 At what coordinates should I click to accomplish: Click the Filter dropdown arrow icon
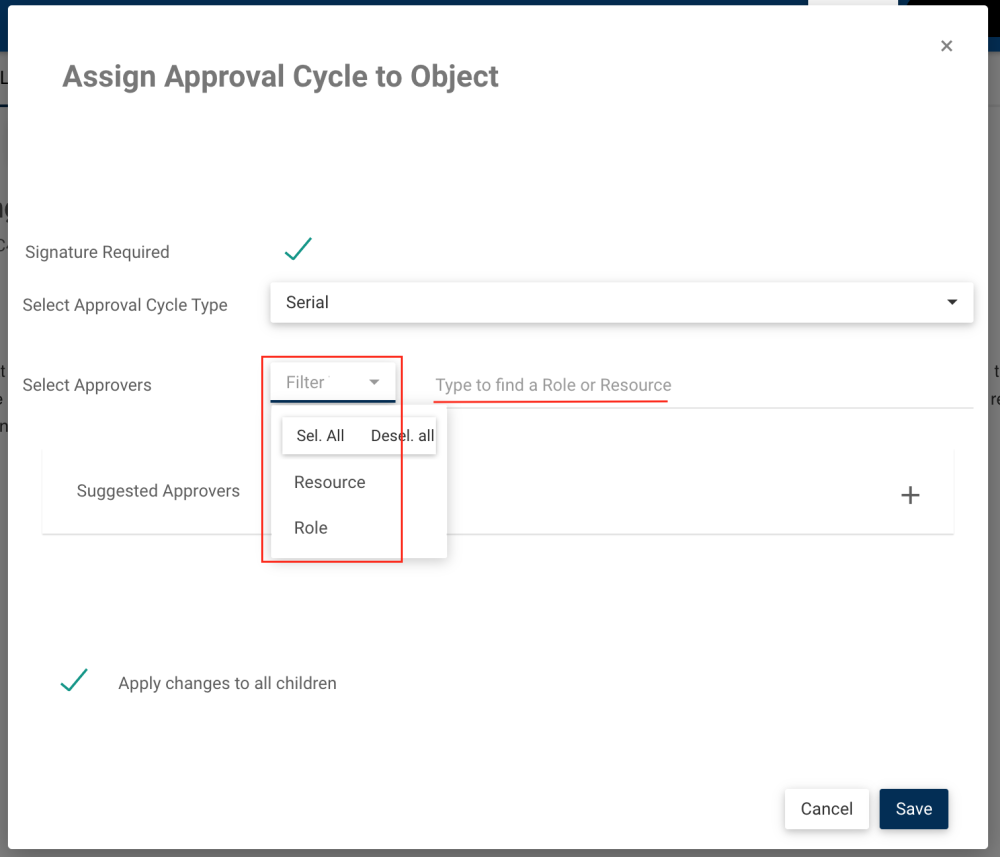click(374, 382)
